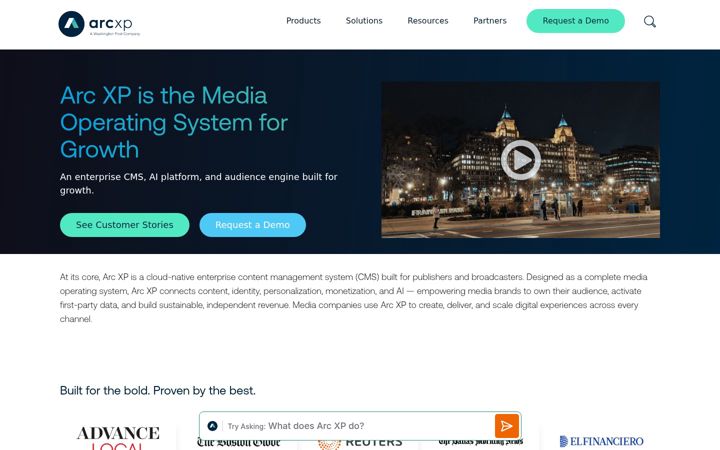The width and height of the screenshot is (720, 450).
Task: Click the heading Arc XP is the Media Operating System
Action: pos(174,122)
